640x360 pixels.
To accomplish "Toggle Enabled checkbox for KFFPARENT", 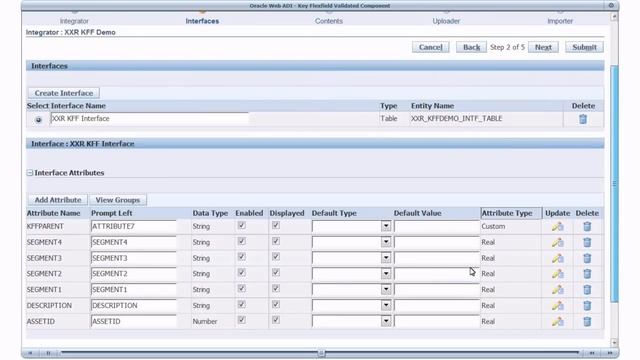I will 242,225.
